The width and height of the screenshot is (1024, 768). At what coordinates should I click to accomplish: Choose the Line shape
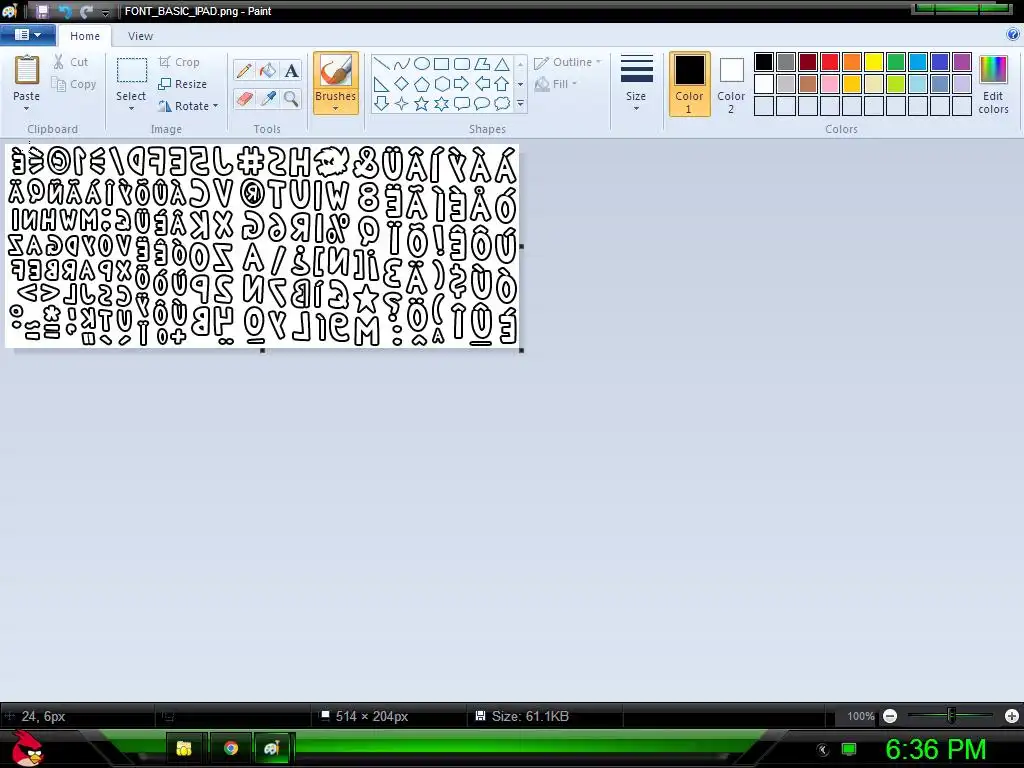point(381,63)
